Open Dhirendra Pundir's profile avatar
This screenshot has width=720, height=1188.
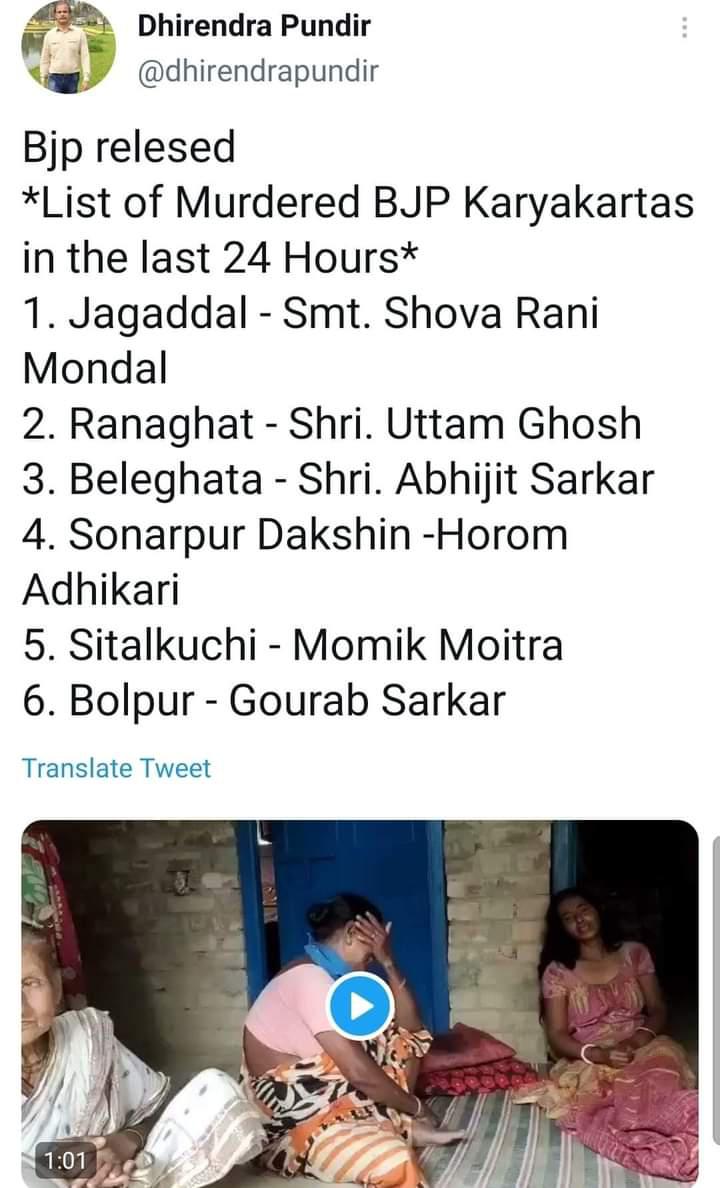[68, 47]
